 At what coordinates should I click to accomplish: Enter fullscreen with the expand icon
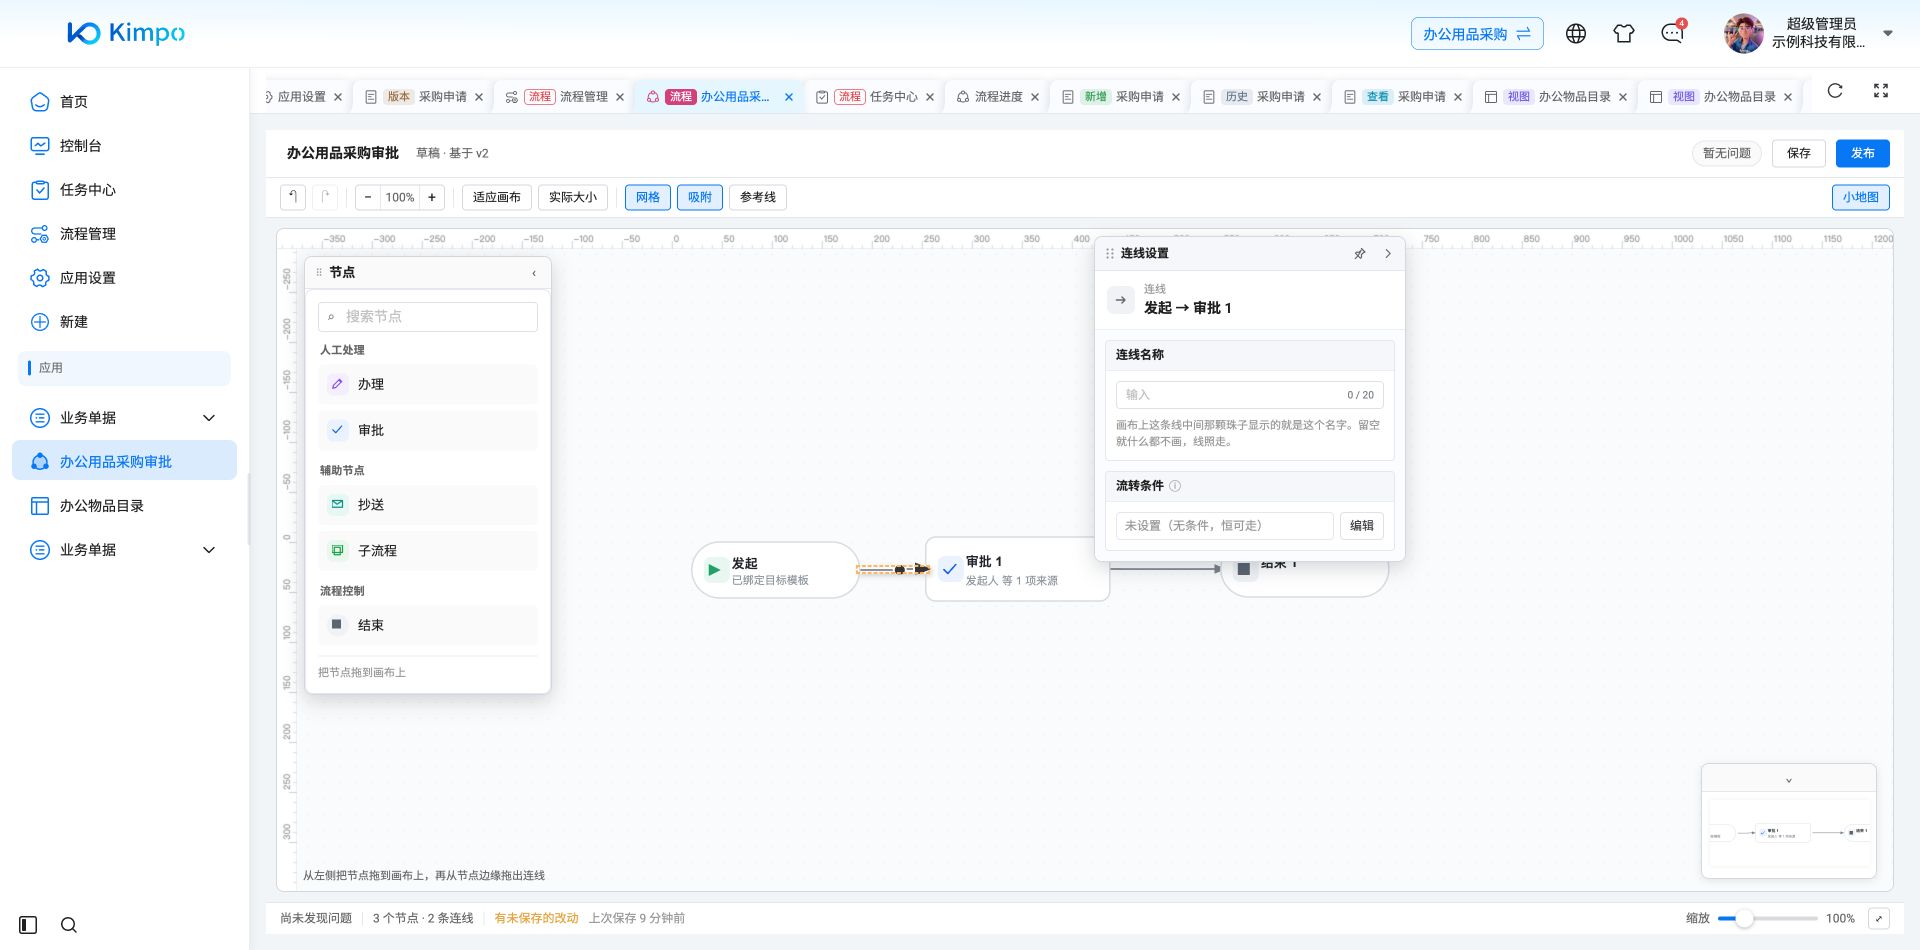[1881, 91]
